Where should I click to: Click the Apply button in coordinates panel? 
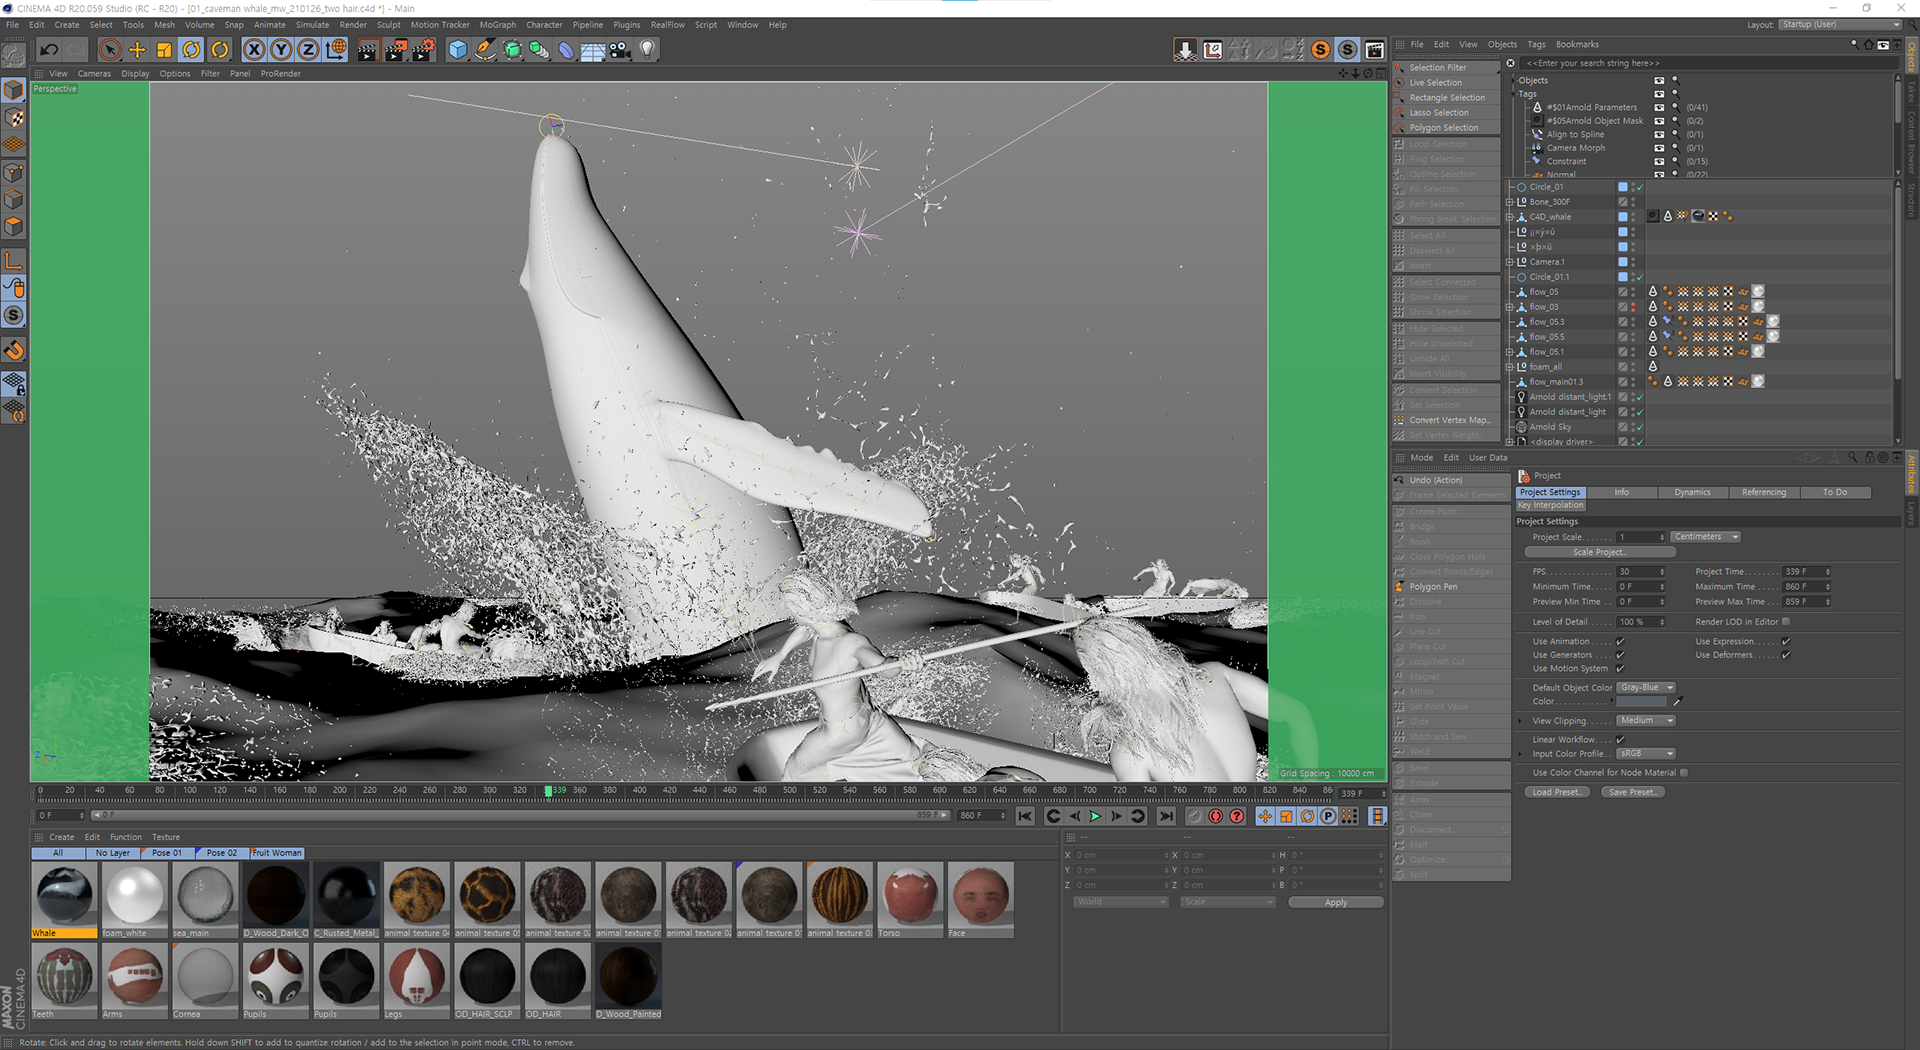(x=1335, y=902)
